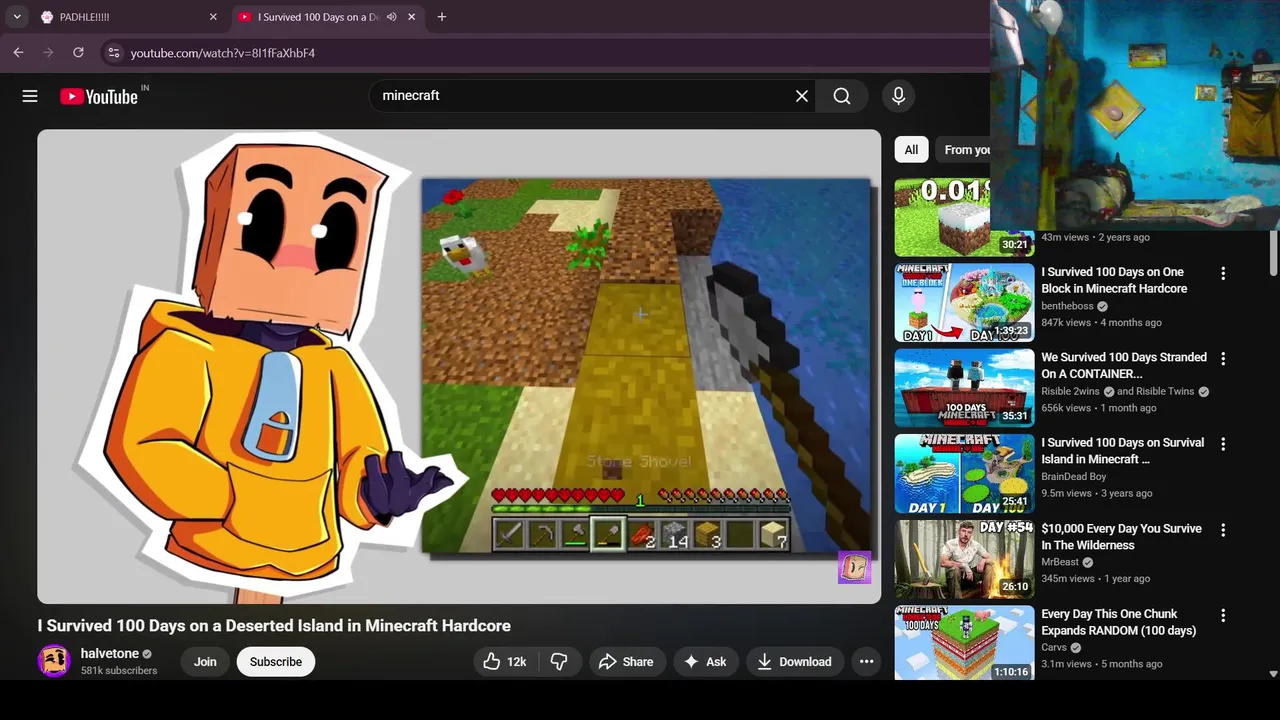The image size is (1280, 720).
Task: Click the 581k subscribers text
Action: coord(119,671)
